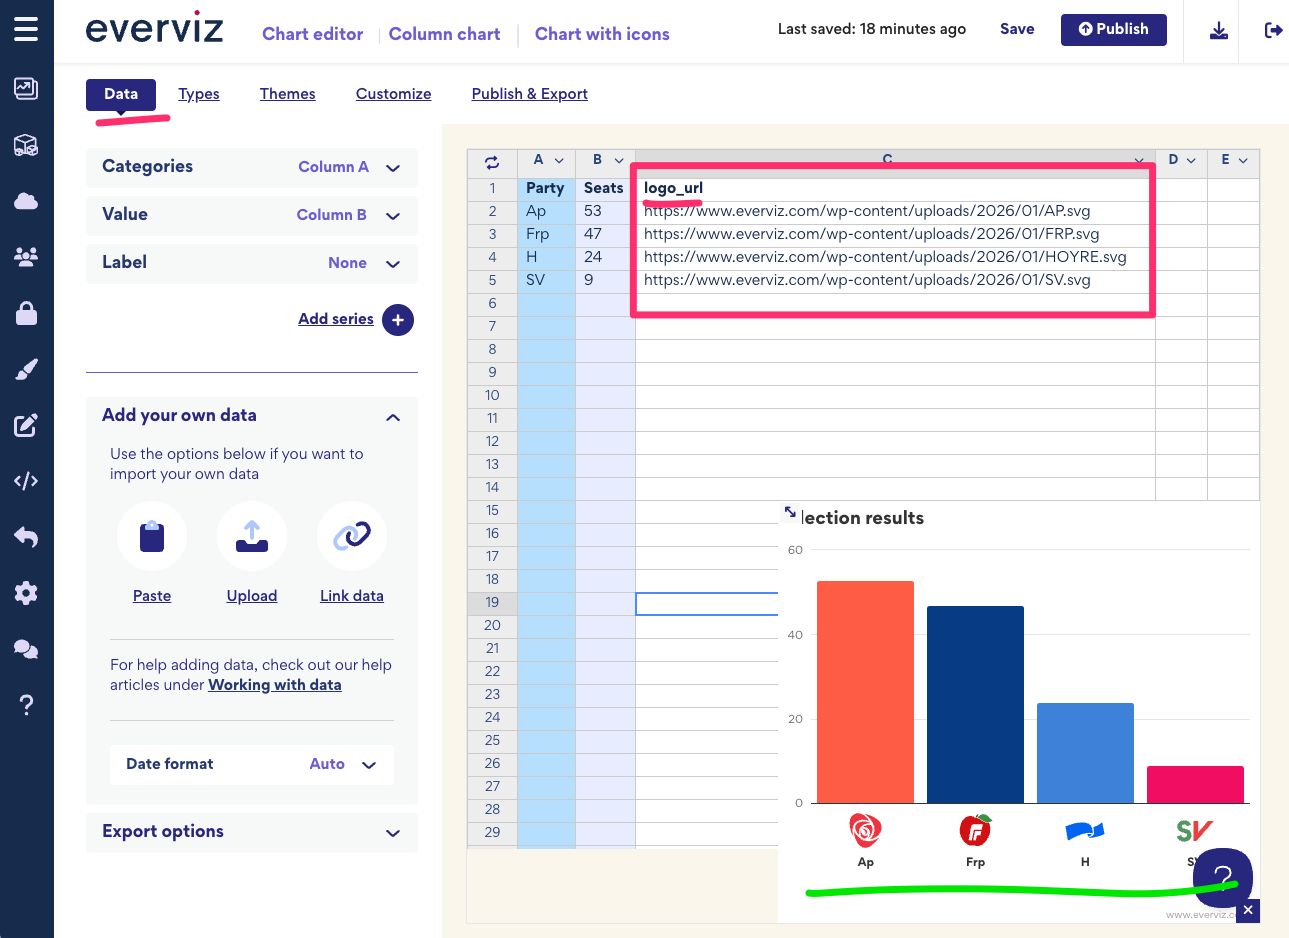Open the code brackets icon in the sidebar
Screen dimensions: 1289x938
26,481
